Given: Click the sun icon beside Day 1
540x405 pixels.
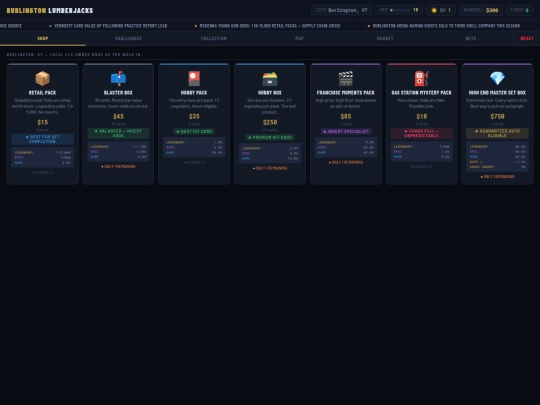Looking at the screenshot, I should point(434,10).
